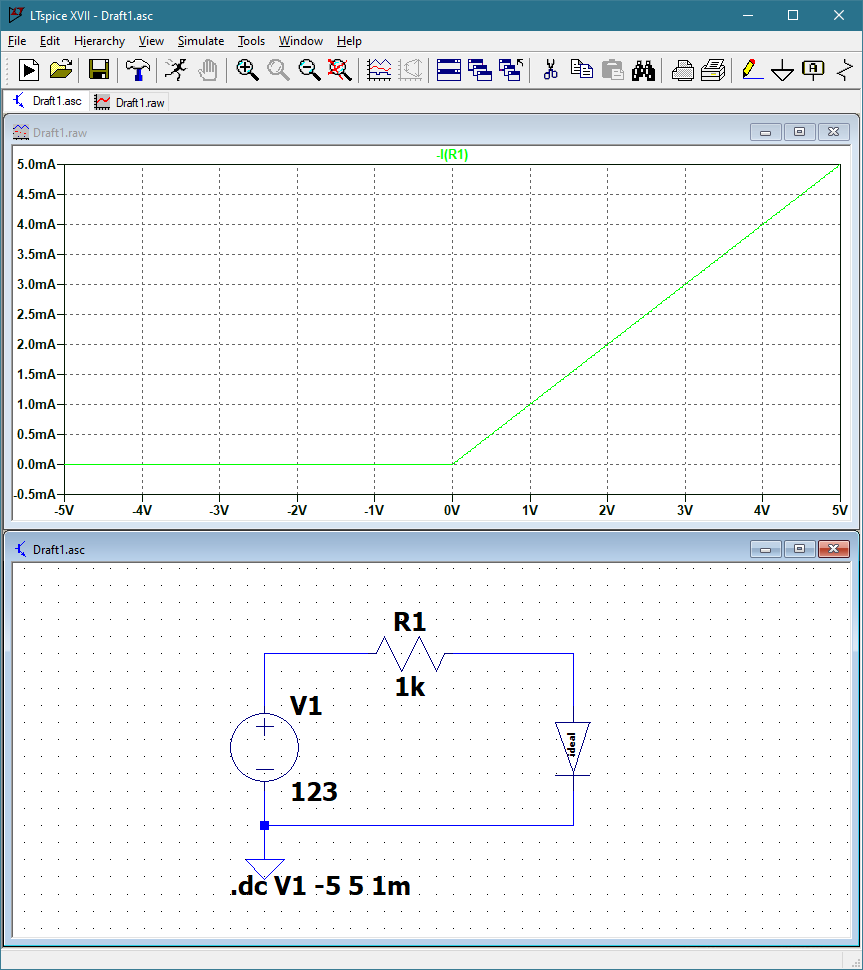Open the File menu
Viewport: 863px width, 970px height.
(17, 41)
